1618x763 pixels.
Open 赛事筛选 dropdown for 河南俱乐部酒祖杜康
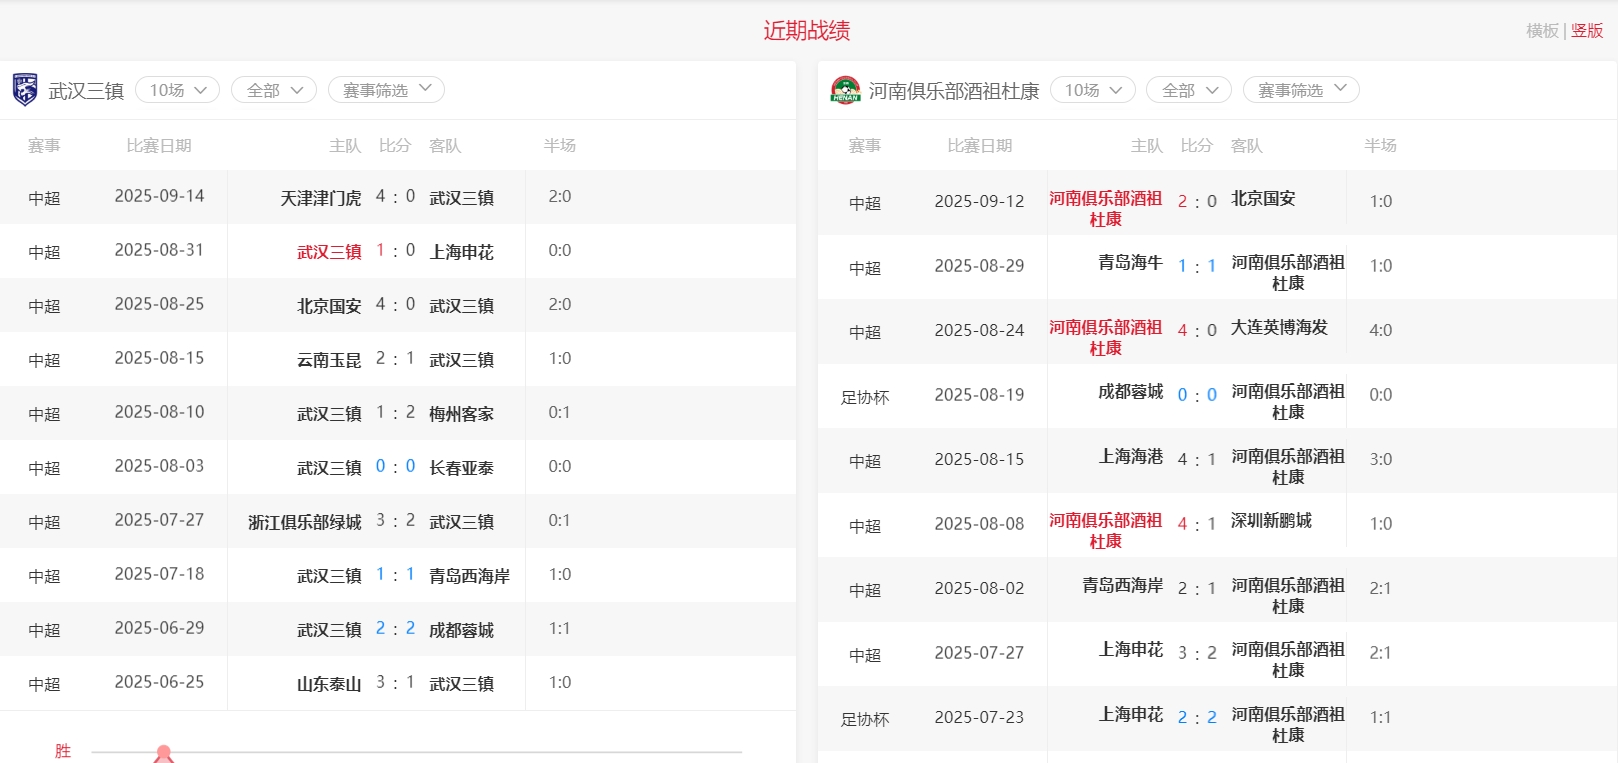pos(1301,90)
